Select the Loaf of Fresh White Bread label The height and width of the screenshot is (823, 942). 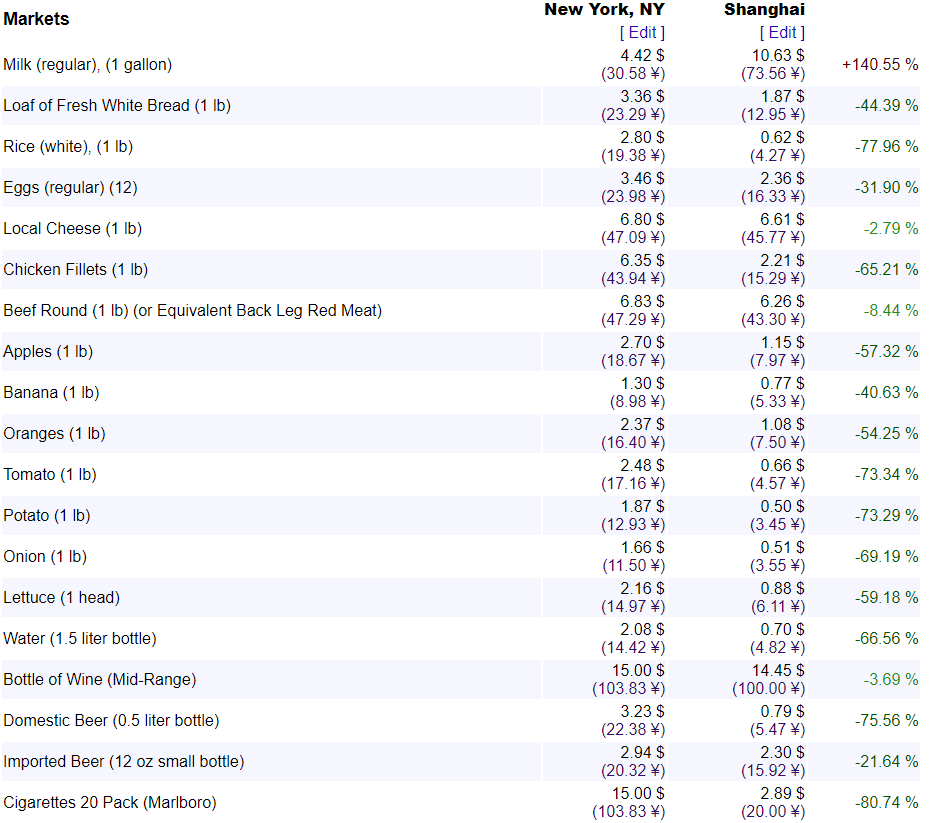click(117, 106)
